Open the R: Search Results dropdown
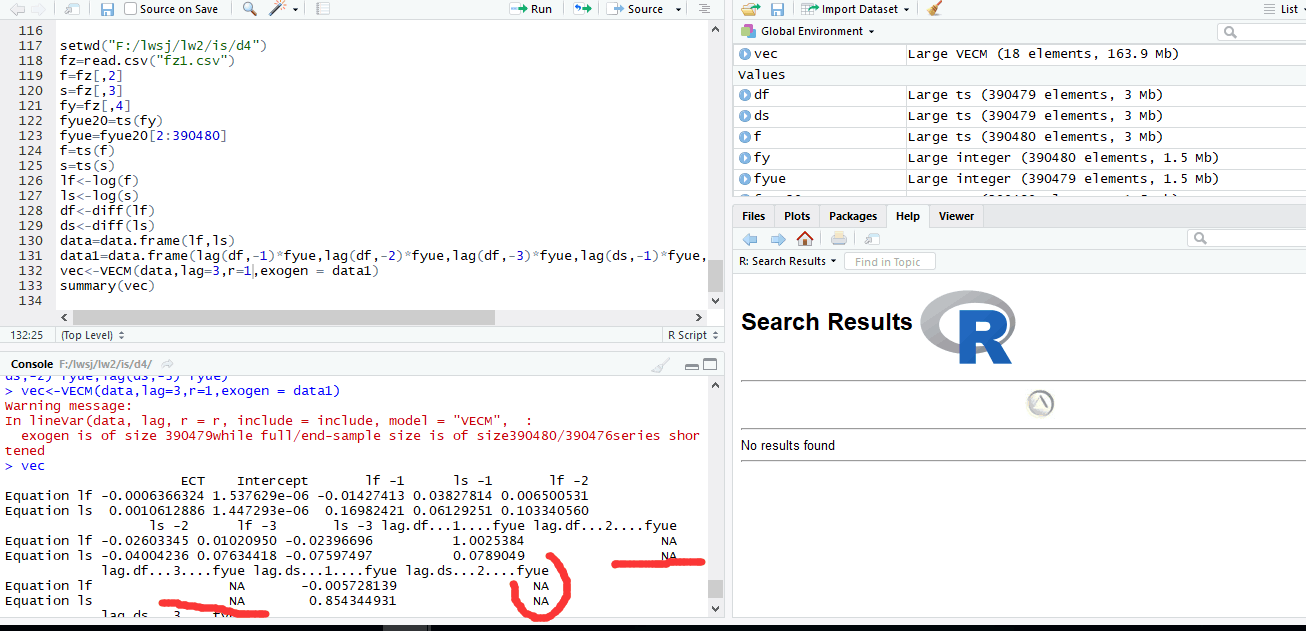1306x631 pixels. (788, 261)
